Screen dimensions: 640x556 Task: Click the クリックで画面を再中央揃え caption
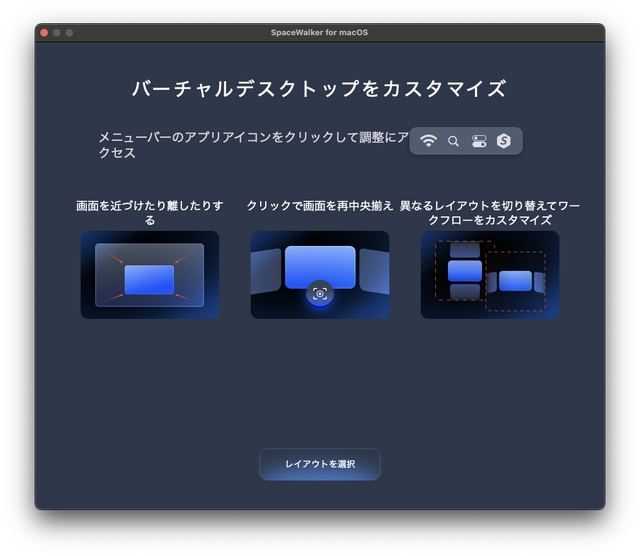pyautogui.click(x=320, y=205)
